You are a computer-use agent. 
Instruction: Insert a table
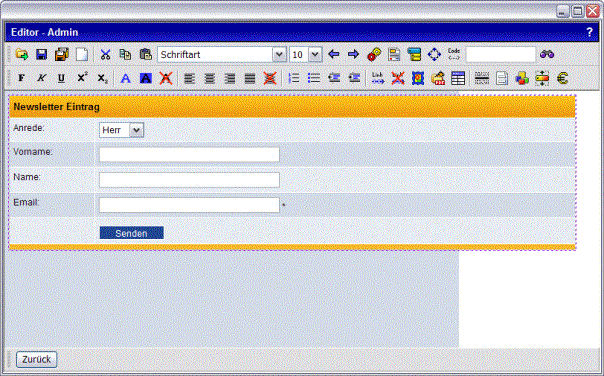point(458,78)
